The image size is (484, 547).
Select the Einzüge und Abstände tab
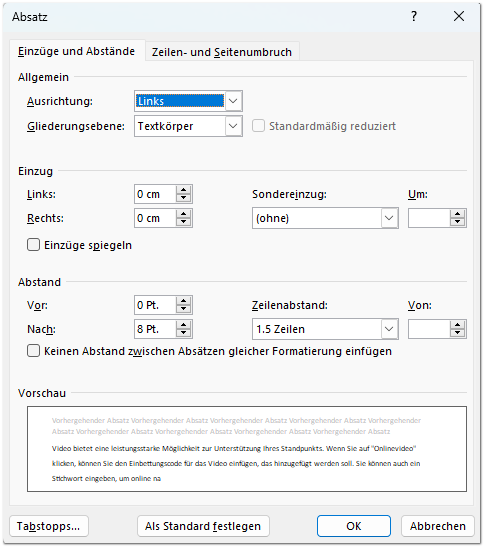click(76, 51)
